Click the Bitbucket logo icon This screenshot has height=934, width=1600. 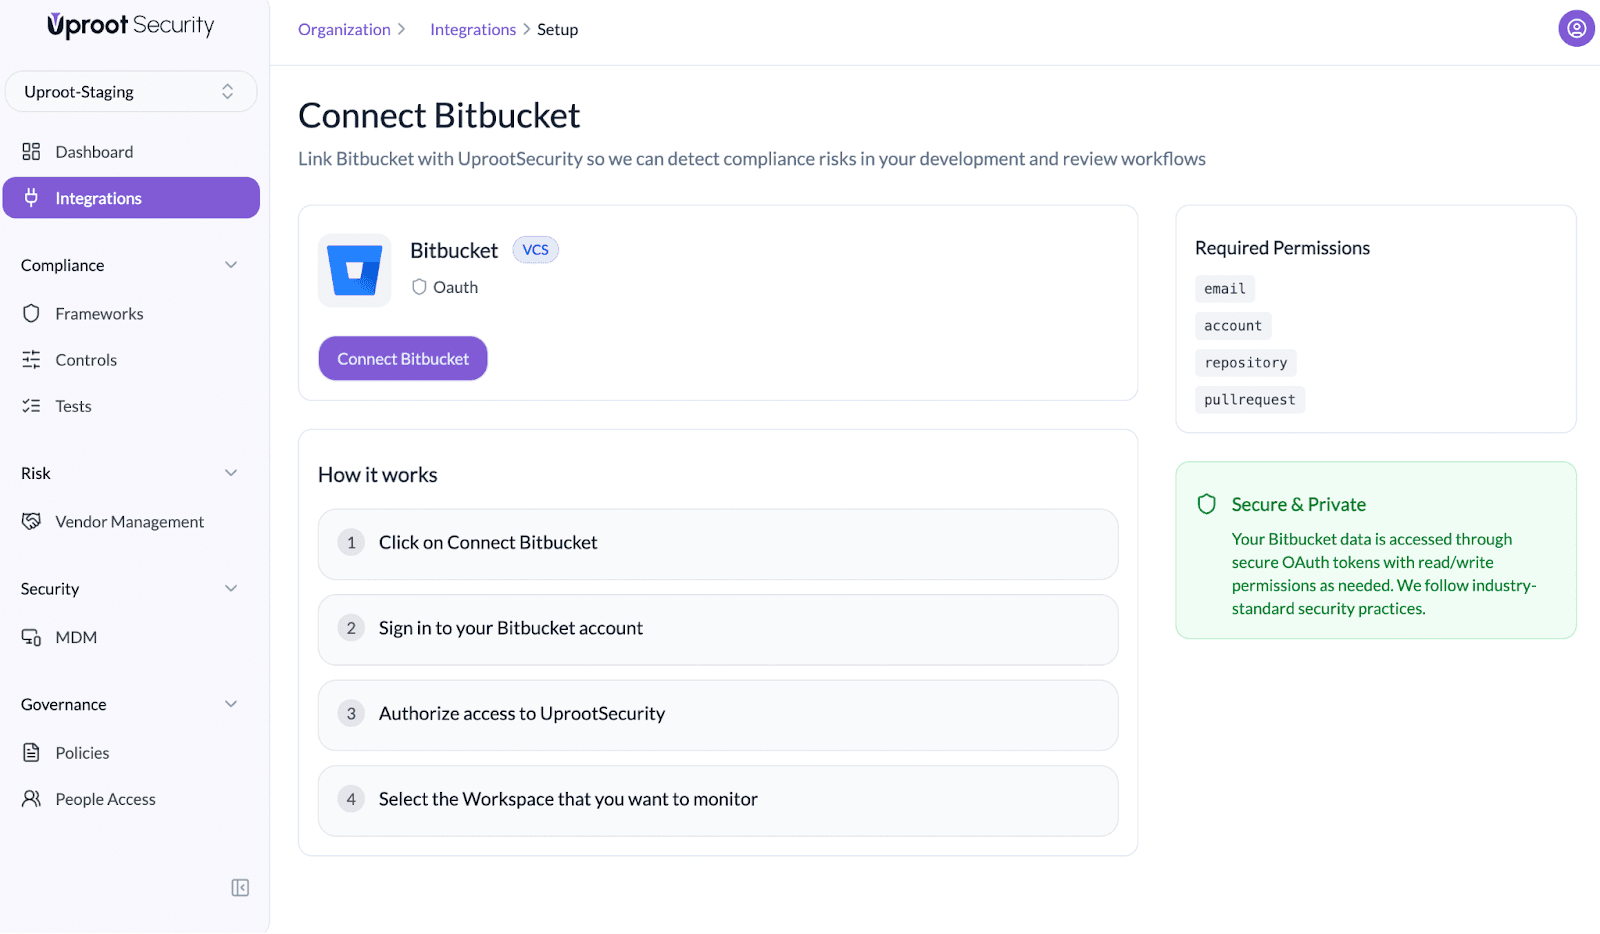pyautogui.click(x=355, y=271)
